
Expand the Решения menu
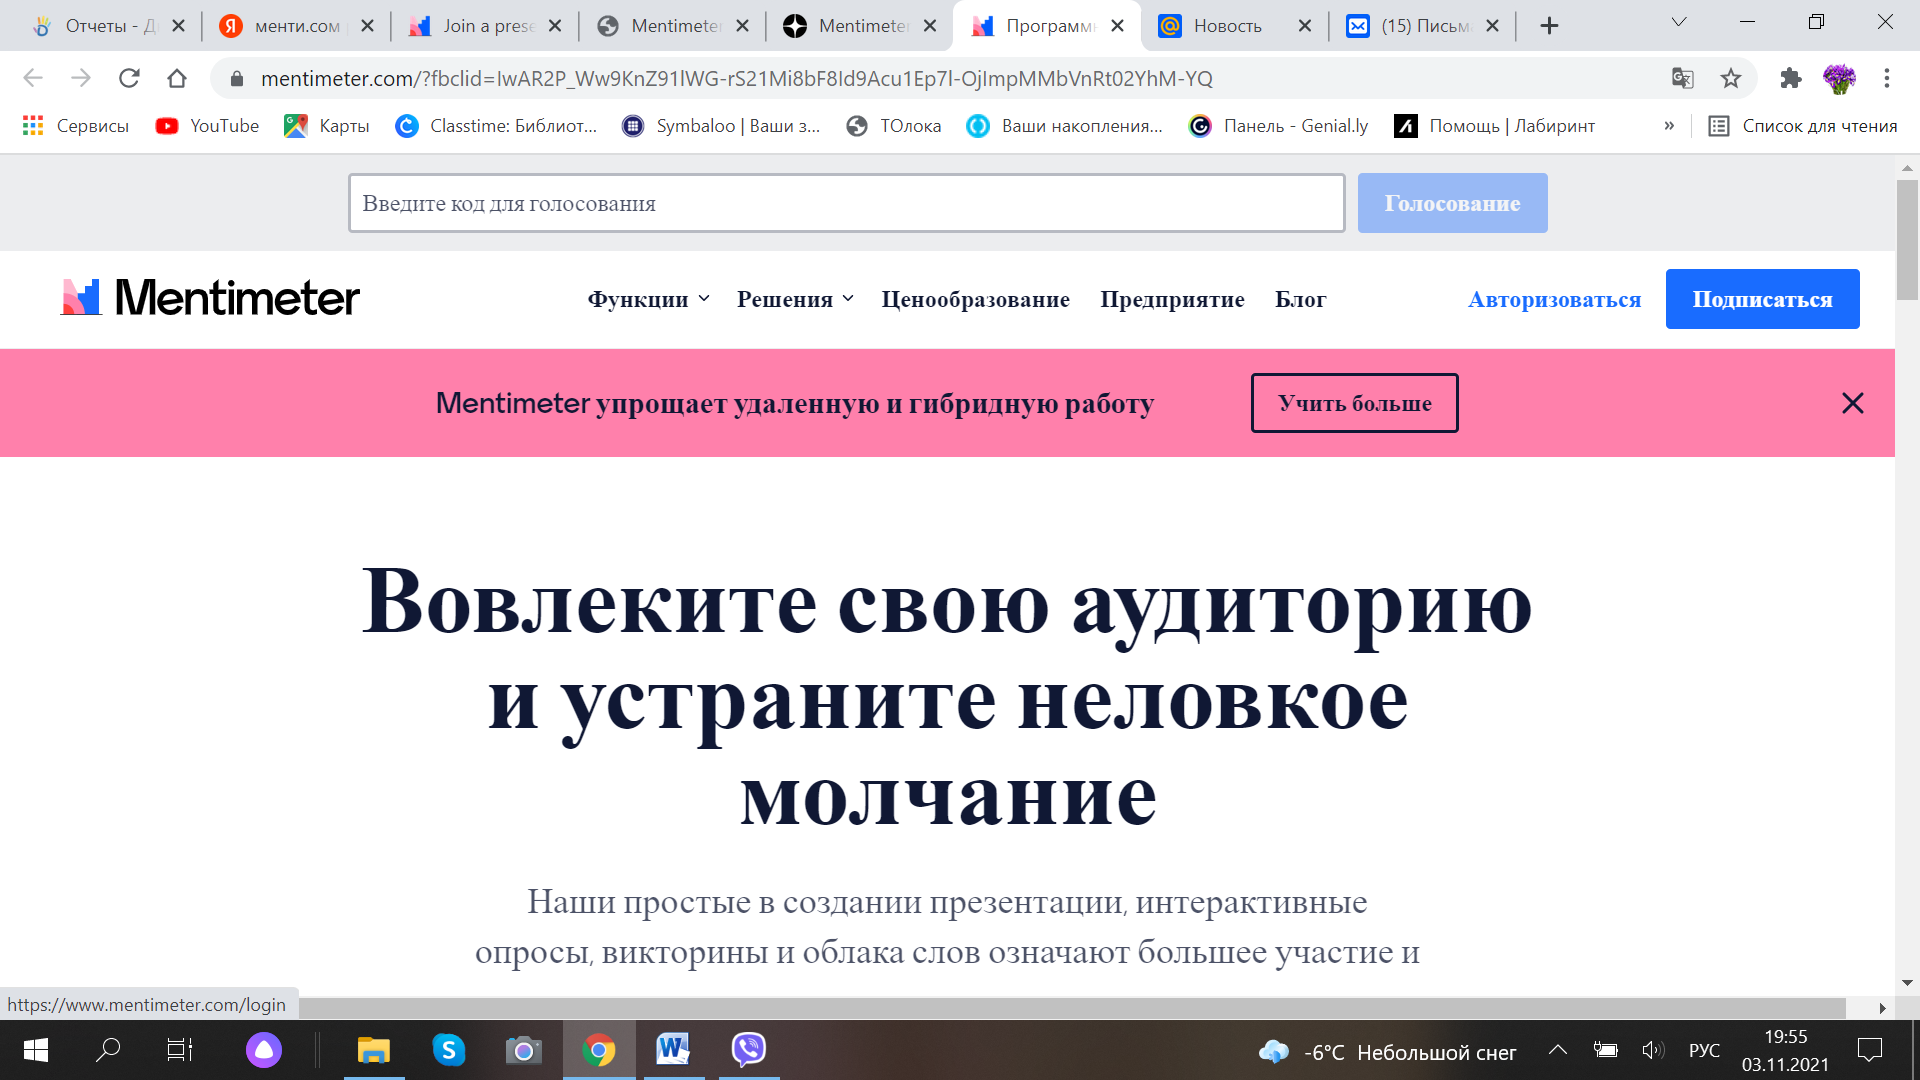click(x=795, y=299)
